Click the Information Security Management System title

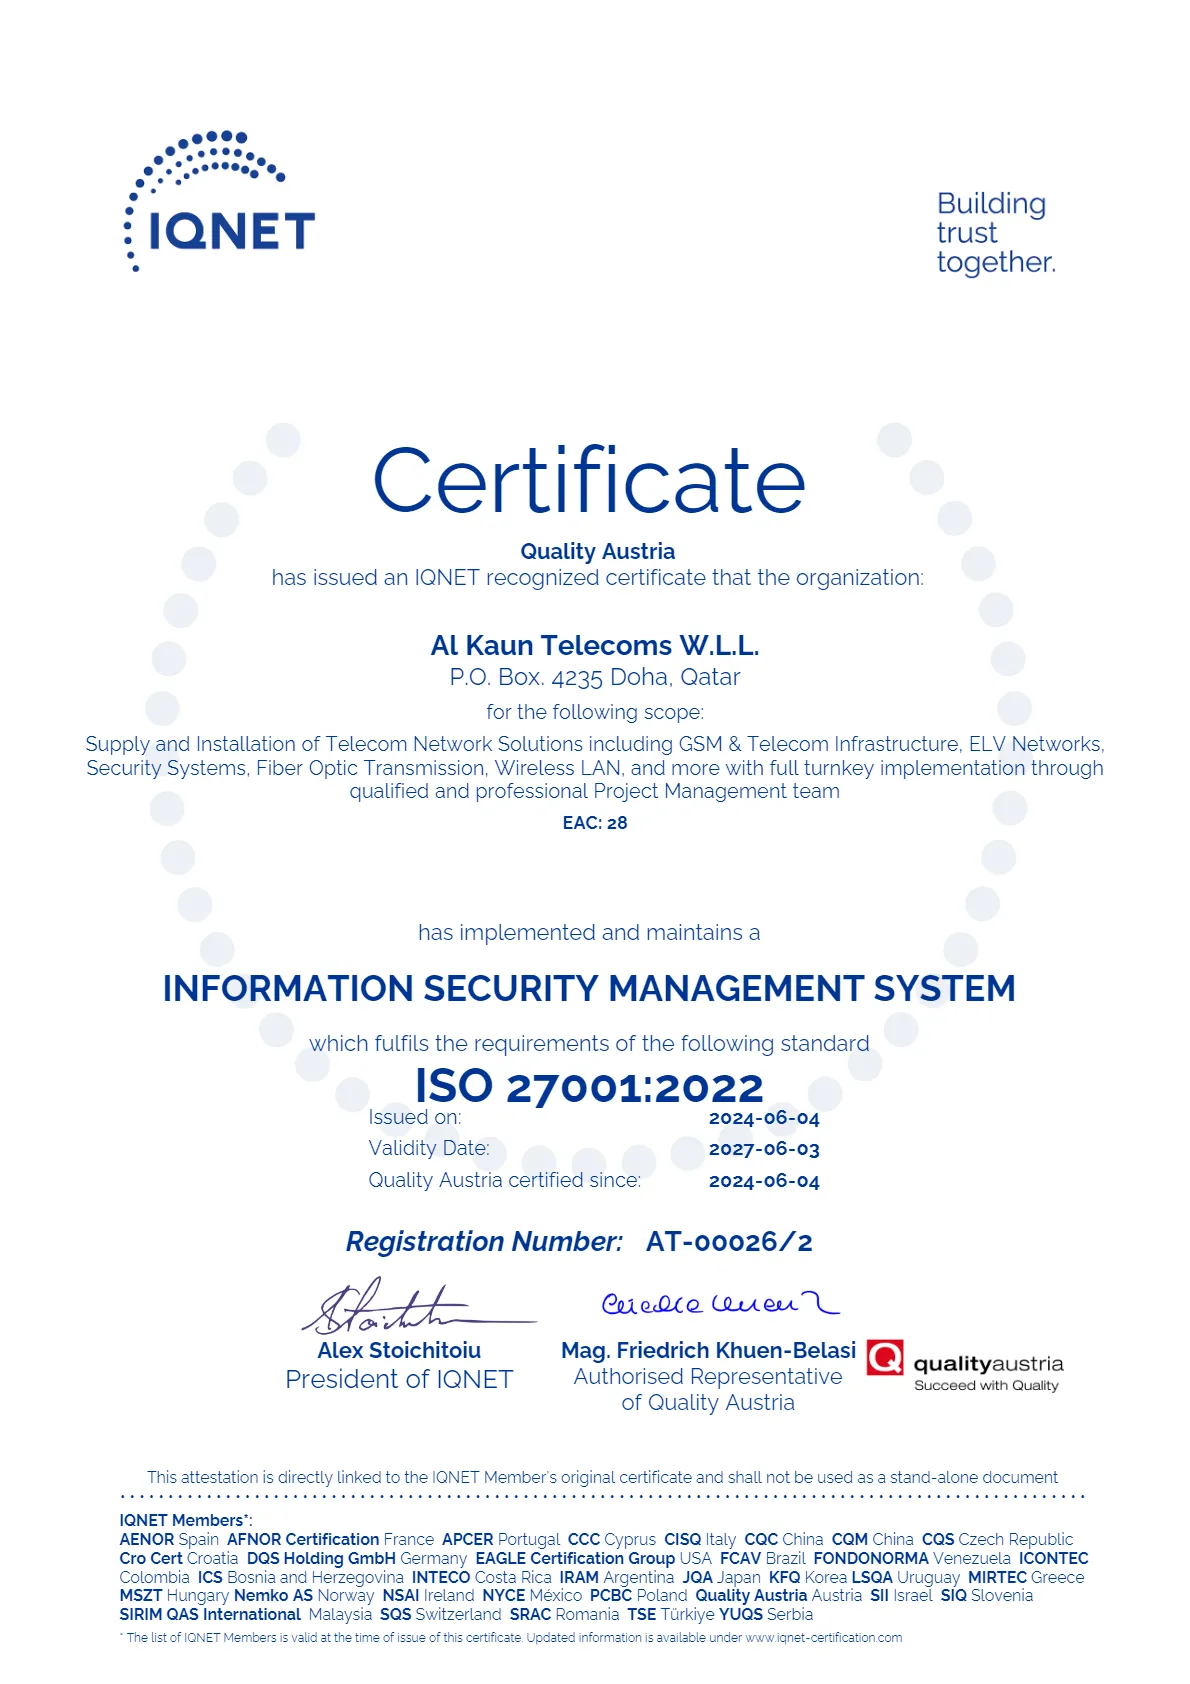[x=589, y=988]
